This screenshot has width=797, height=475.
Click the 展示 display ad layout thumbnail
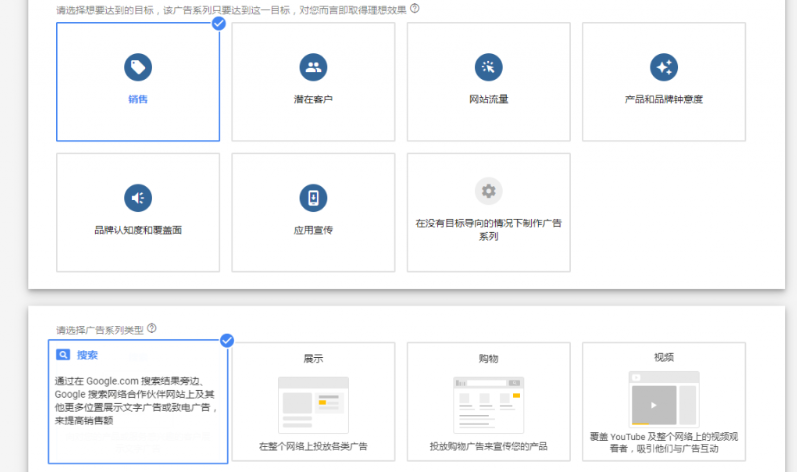313,405
